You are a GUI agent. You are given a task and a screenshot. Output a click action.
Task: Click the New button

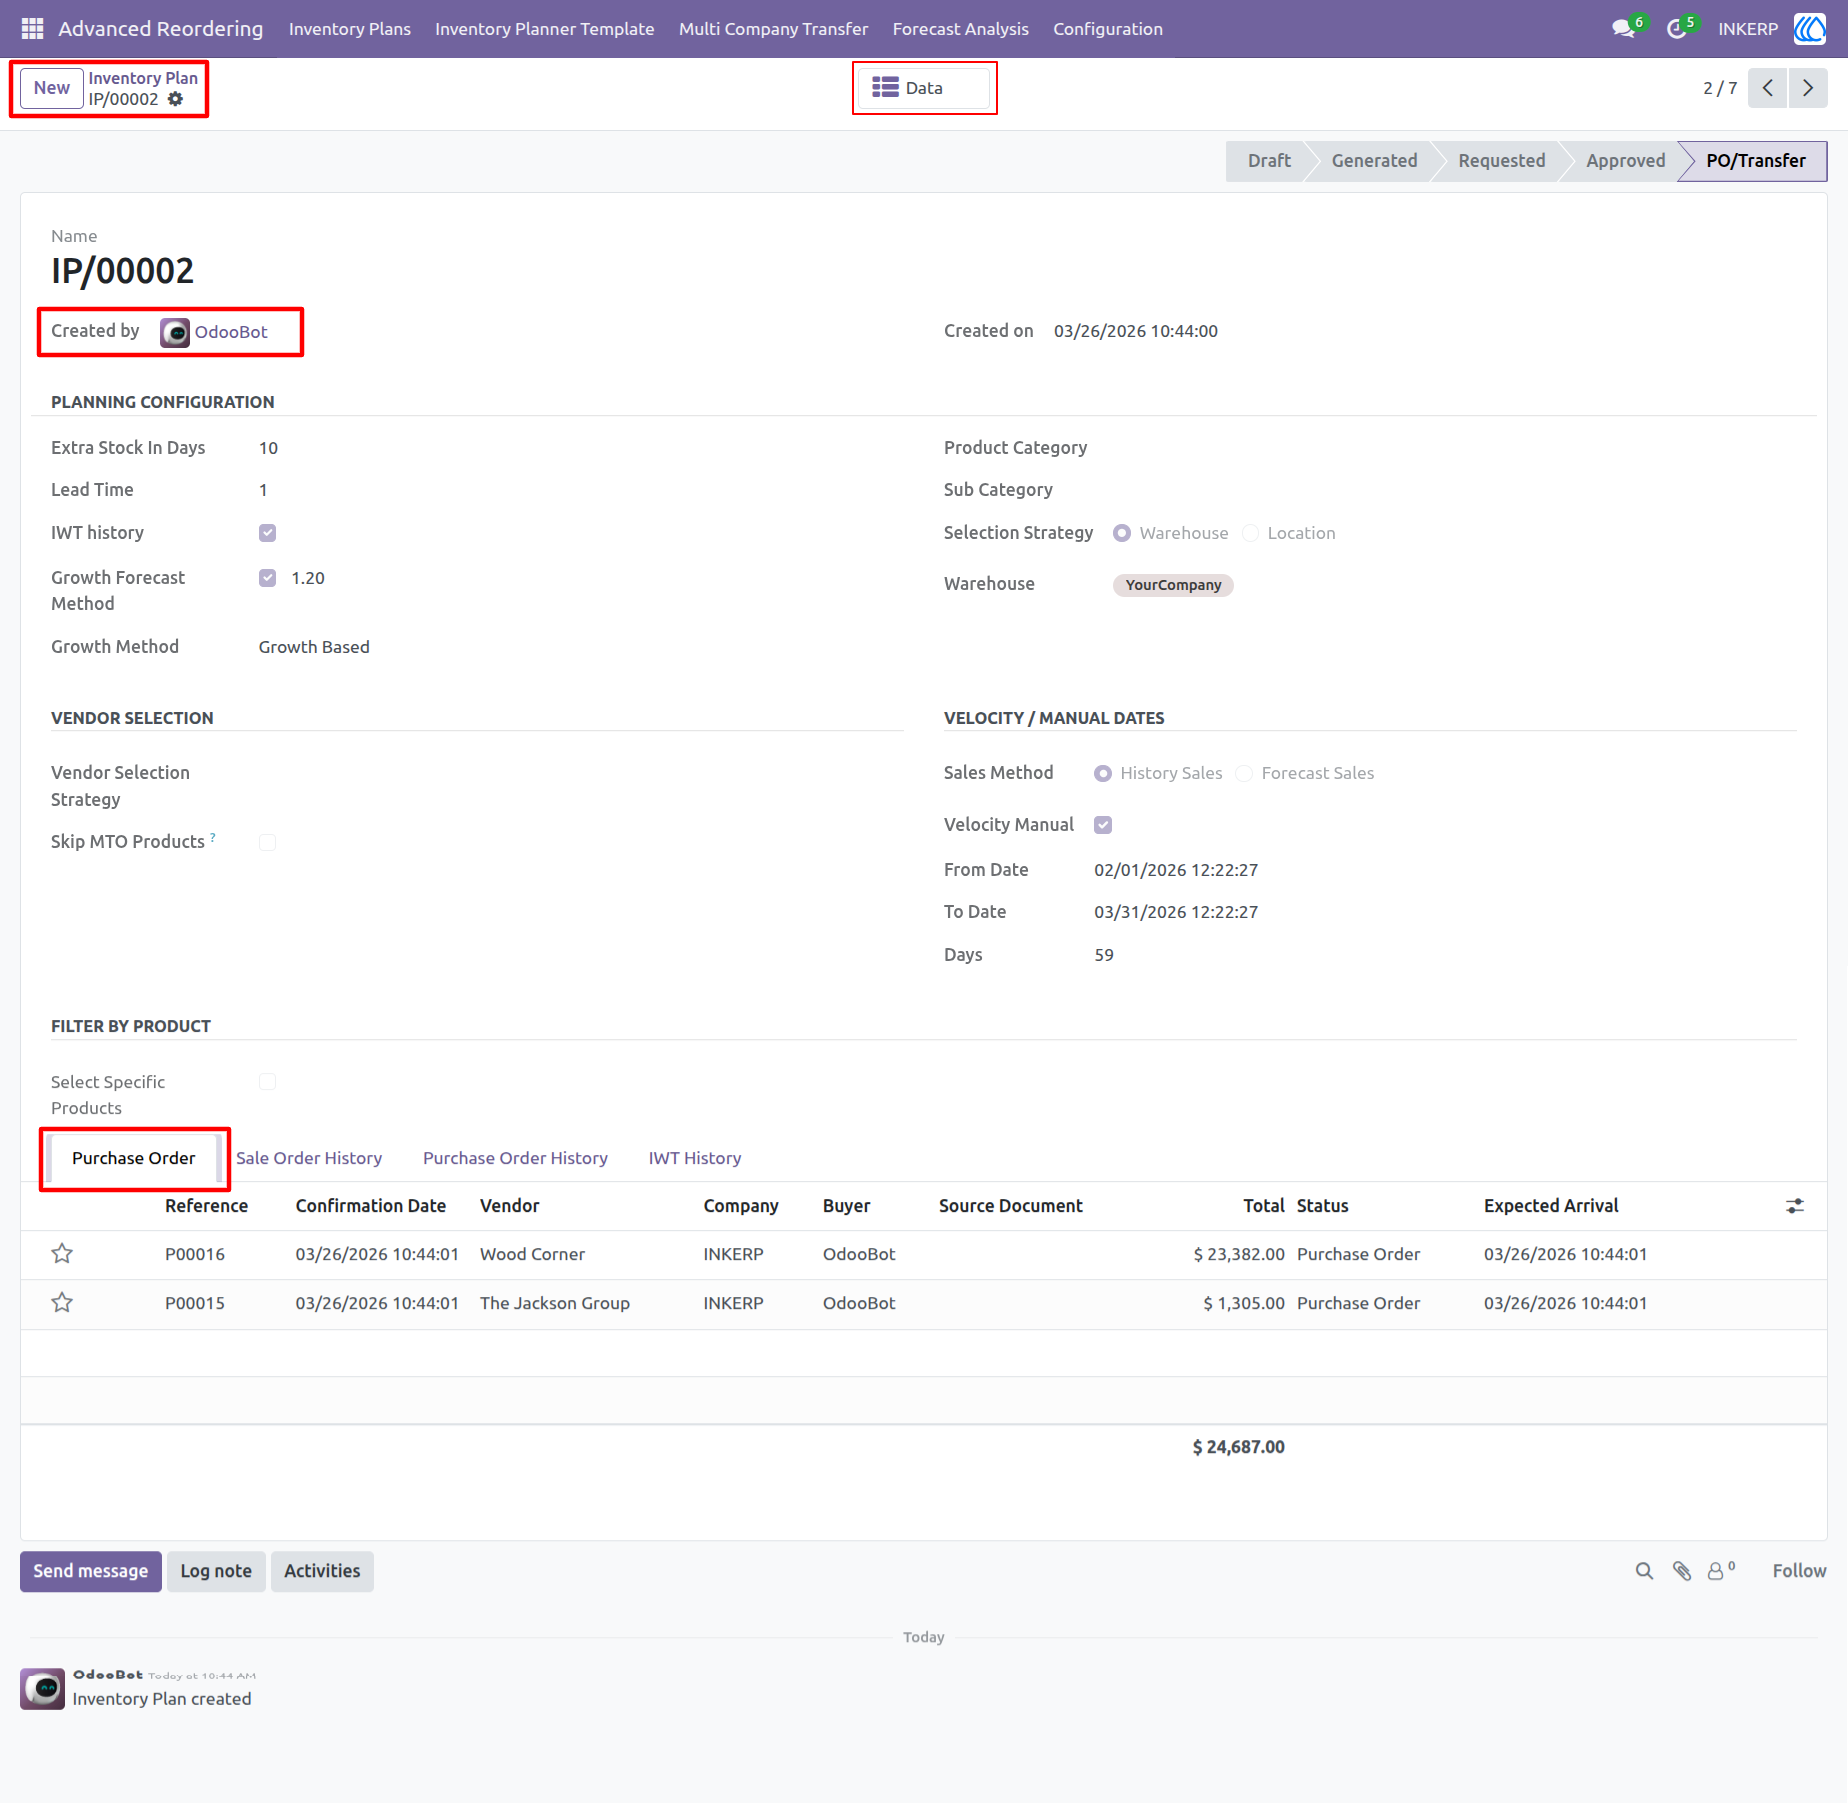[x=52, y=88]
